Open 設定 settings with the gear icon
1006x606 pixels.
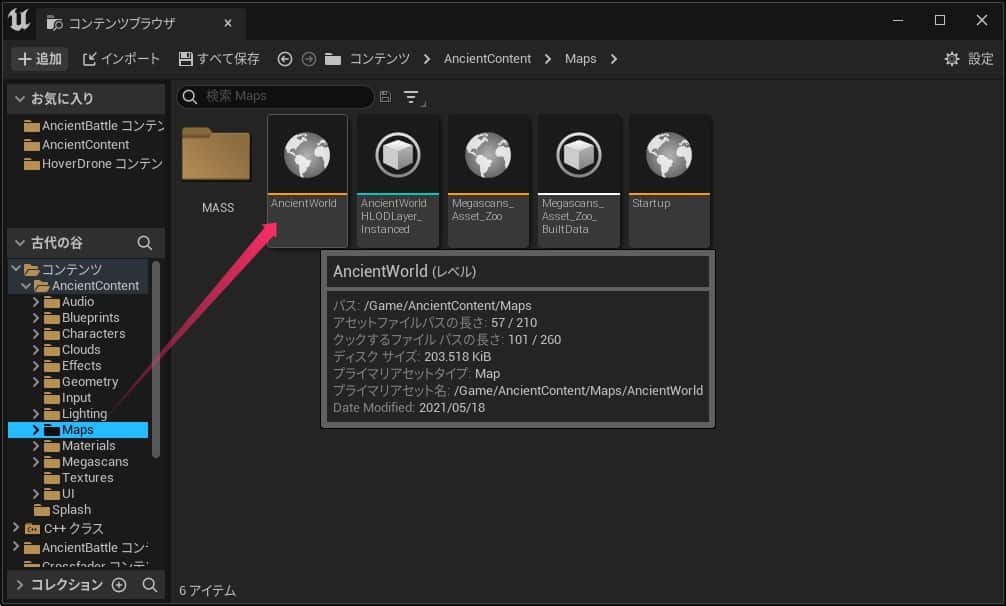pyautogui.click(x=969, y=59)
